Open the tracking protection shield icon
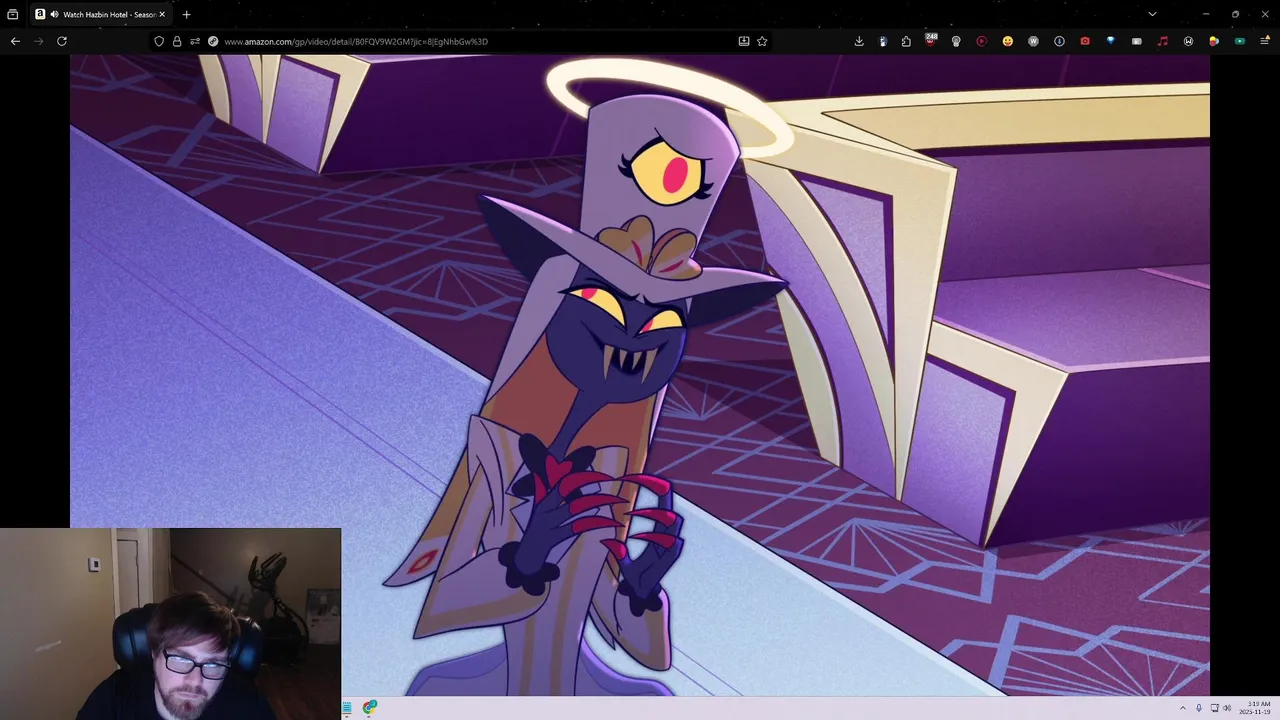This screenshot has height=720, width=1280. click(x=159, y=41)
